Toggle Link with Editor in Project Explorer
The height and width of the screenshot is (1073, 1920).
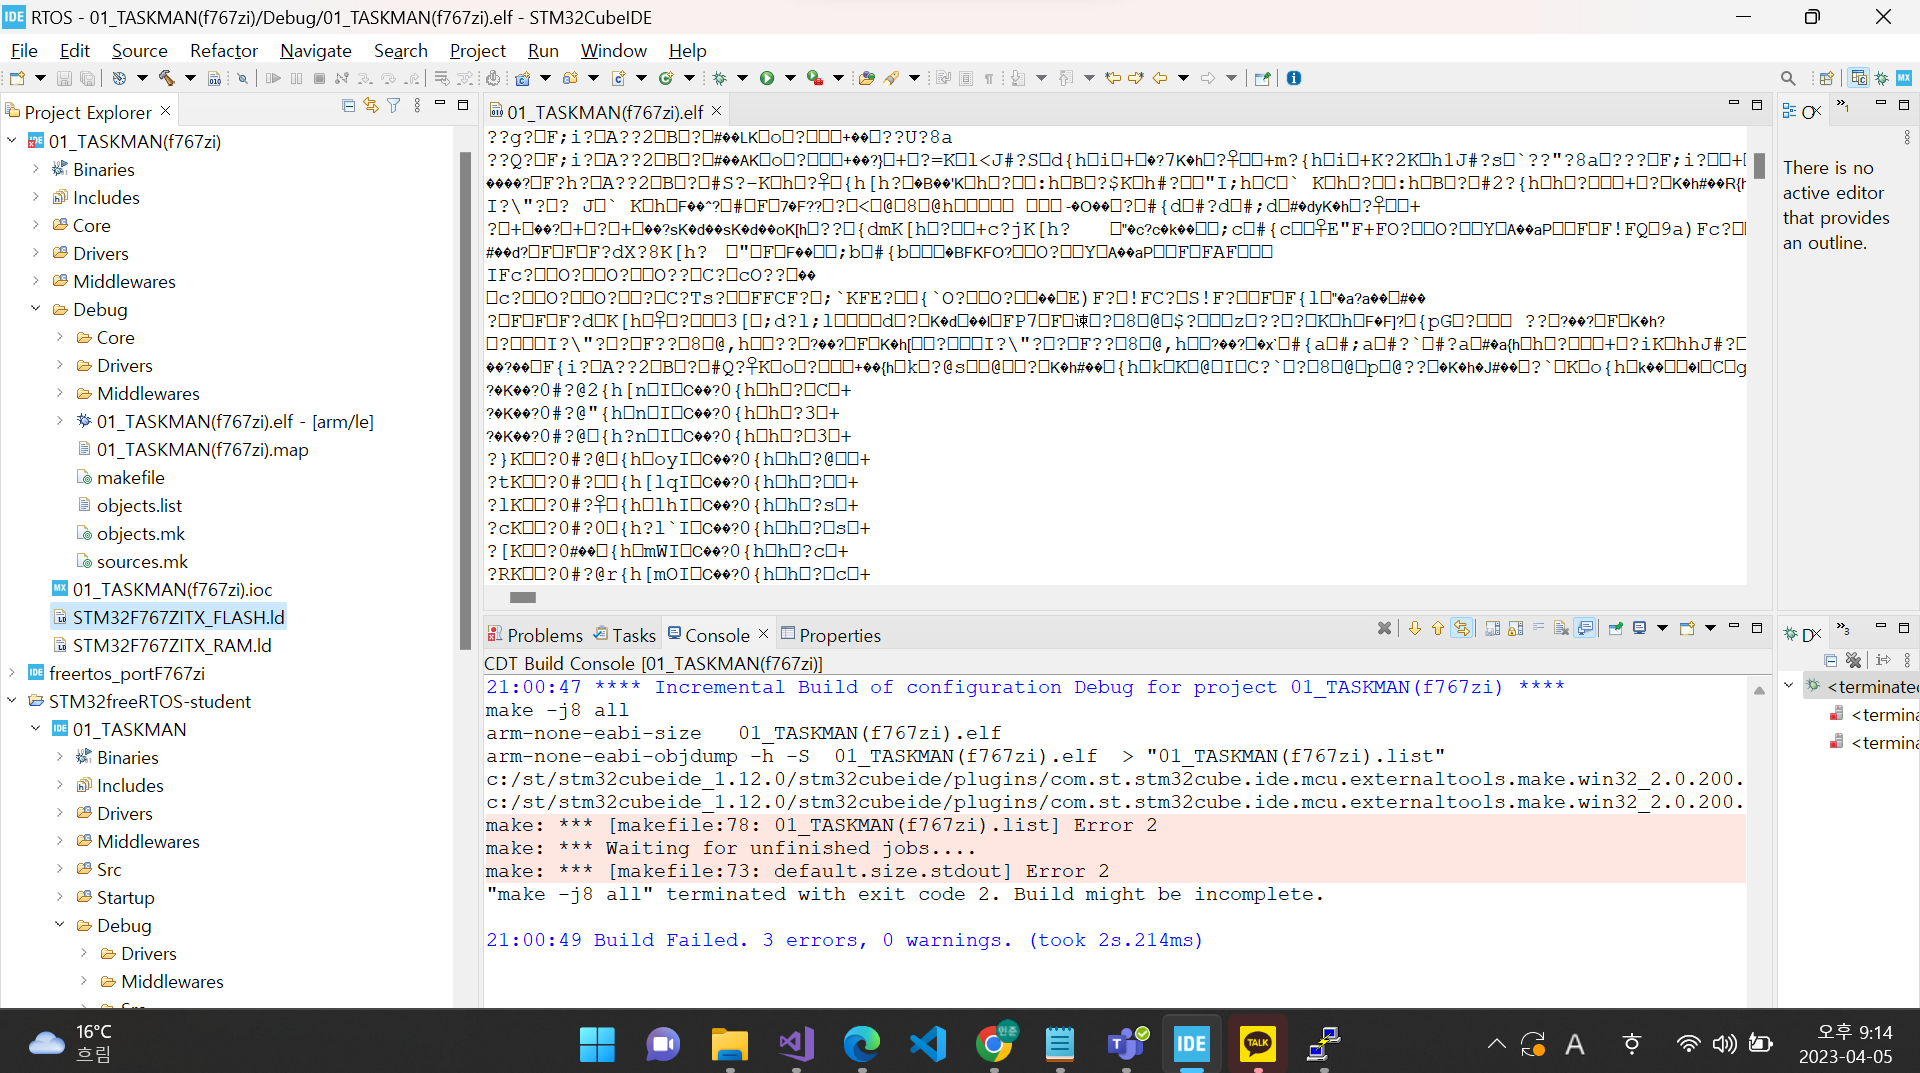pos(371,106)
